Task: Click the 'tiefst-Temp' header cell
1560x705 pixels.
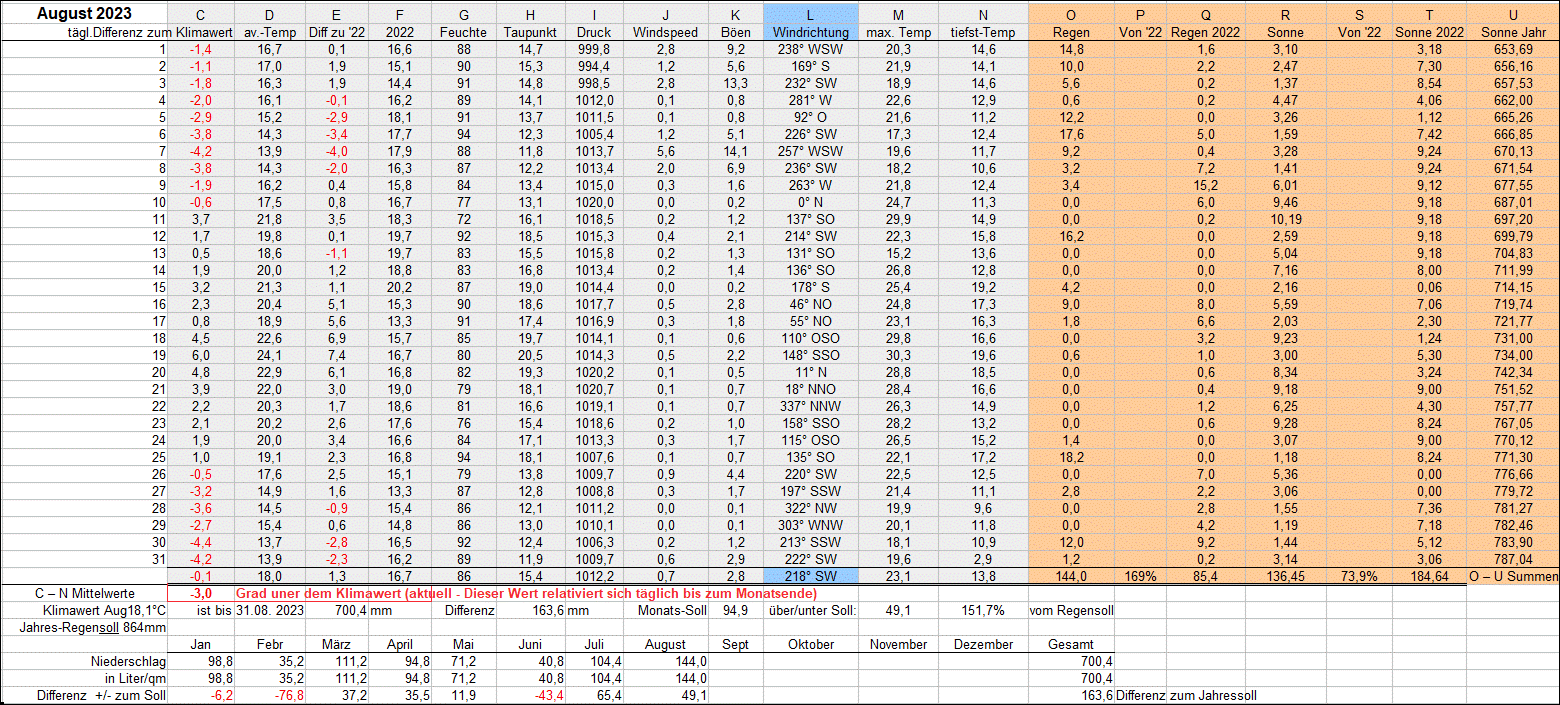Action: click(983, 32)
